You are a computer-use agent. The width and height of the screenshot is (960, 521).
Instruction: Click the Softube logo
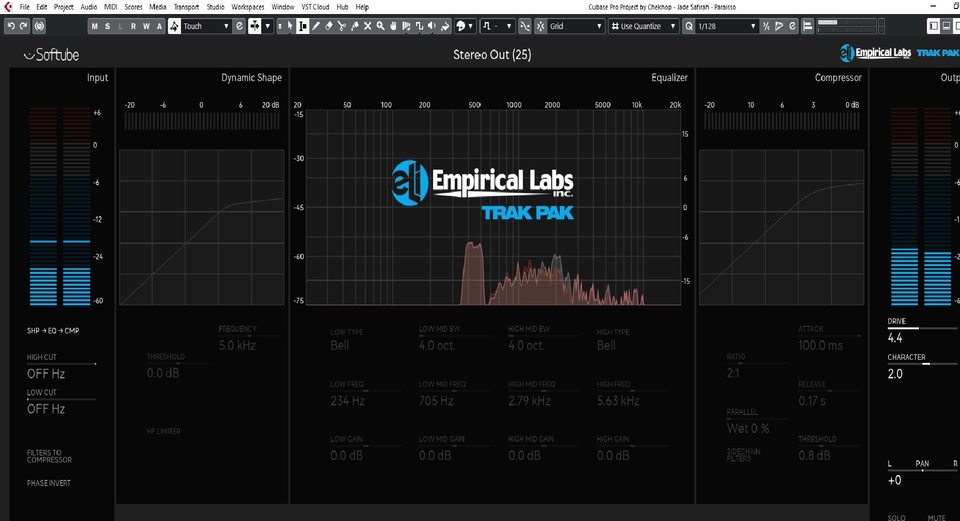pyautogui.click(x=51, y=55)
